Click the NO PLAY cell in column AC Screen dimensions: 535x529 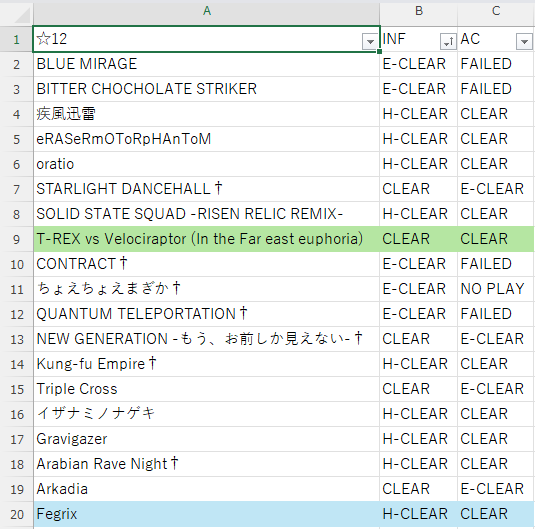(x=496, y=289)
